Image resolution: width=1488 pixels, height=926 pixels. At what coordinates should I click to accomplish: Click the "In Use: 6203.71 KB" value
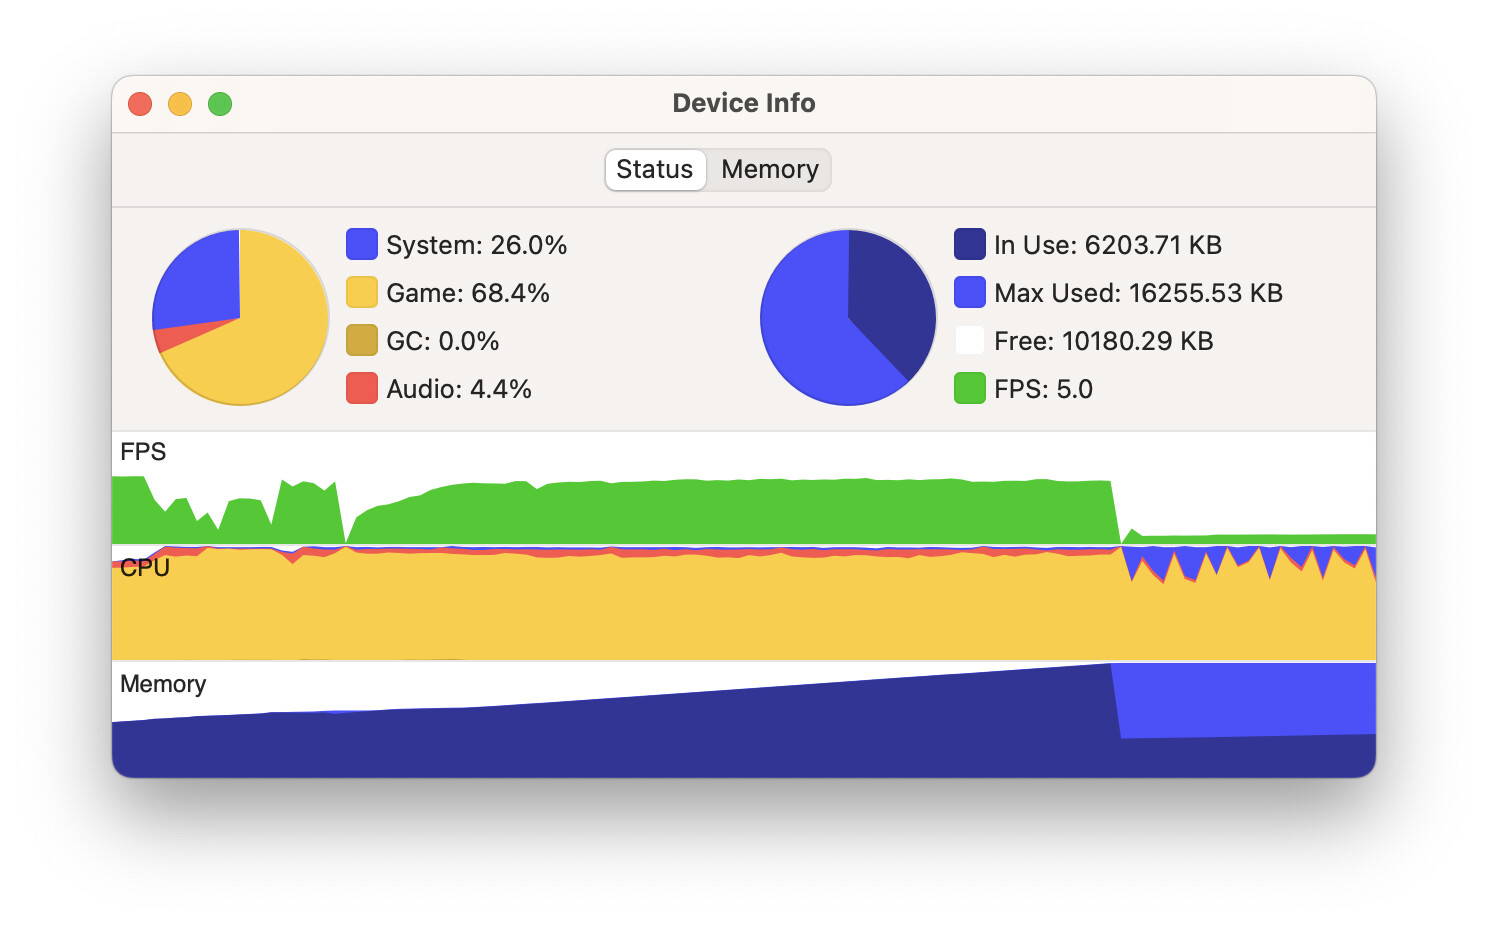pyautogui.click(x=1108, y=245)
